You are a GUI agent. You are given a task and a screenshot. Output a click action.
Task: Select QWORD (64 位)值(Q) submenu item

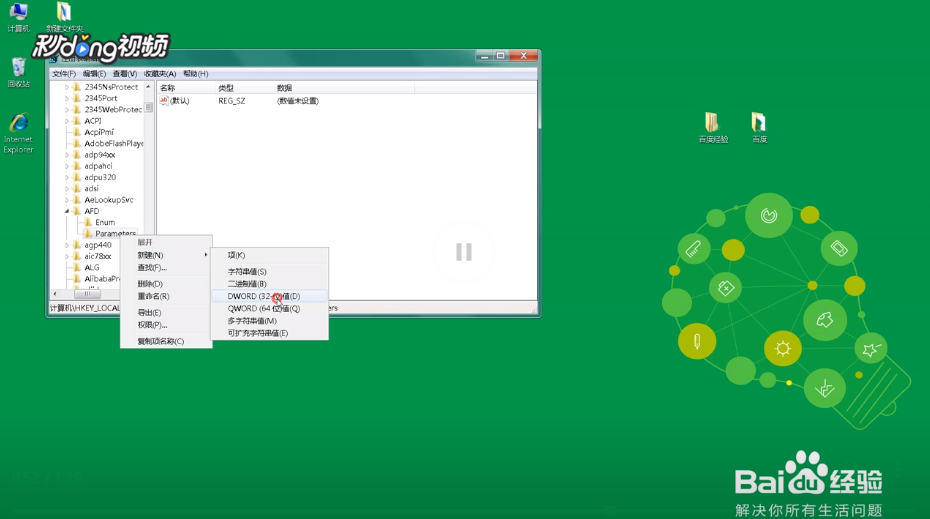pos(269,308)
